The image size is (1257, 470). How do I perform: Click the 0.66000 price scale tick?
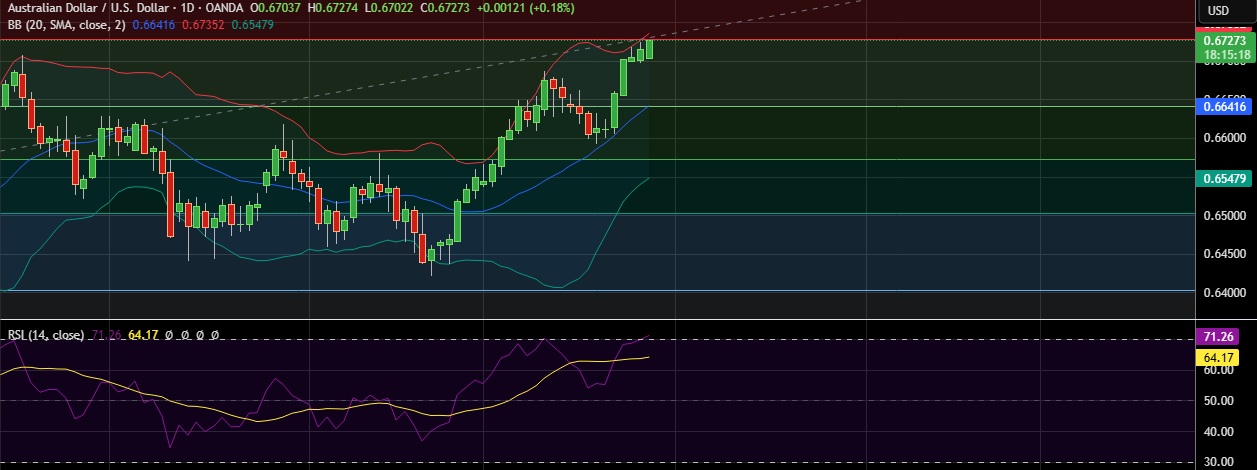click(x=1224, y=138)
